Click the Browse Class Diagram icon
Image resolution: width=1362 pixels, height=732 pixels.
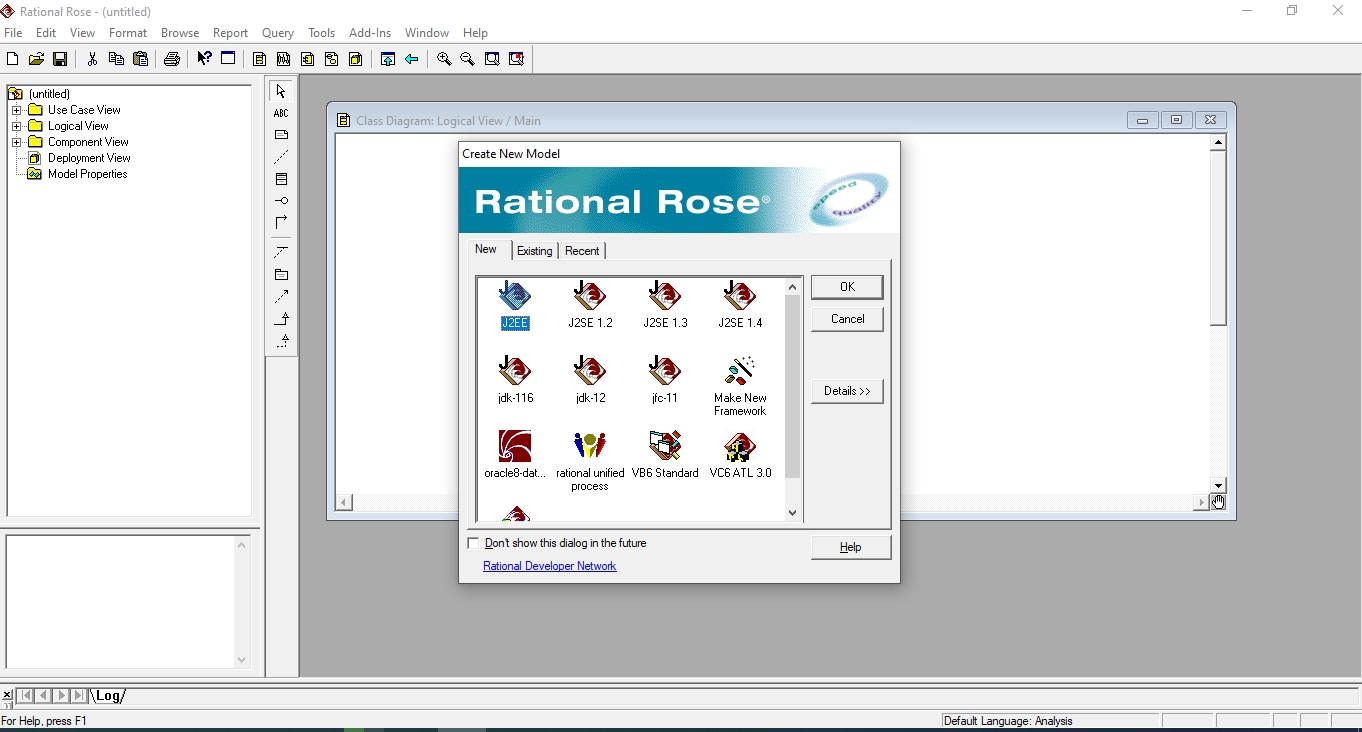click(259, 59)
